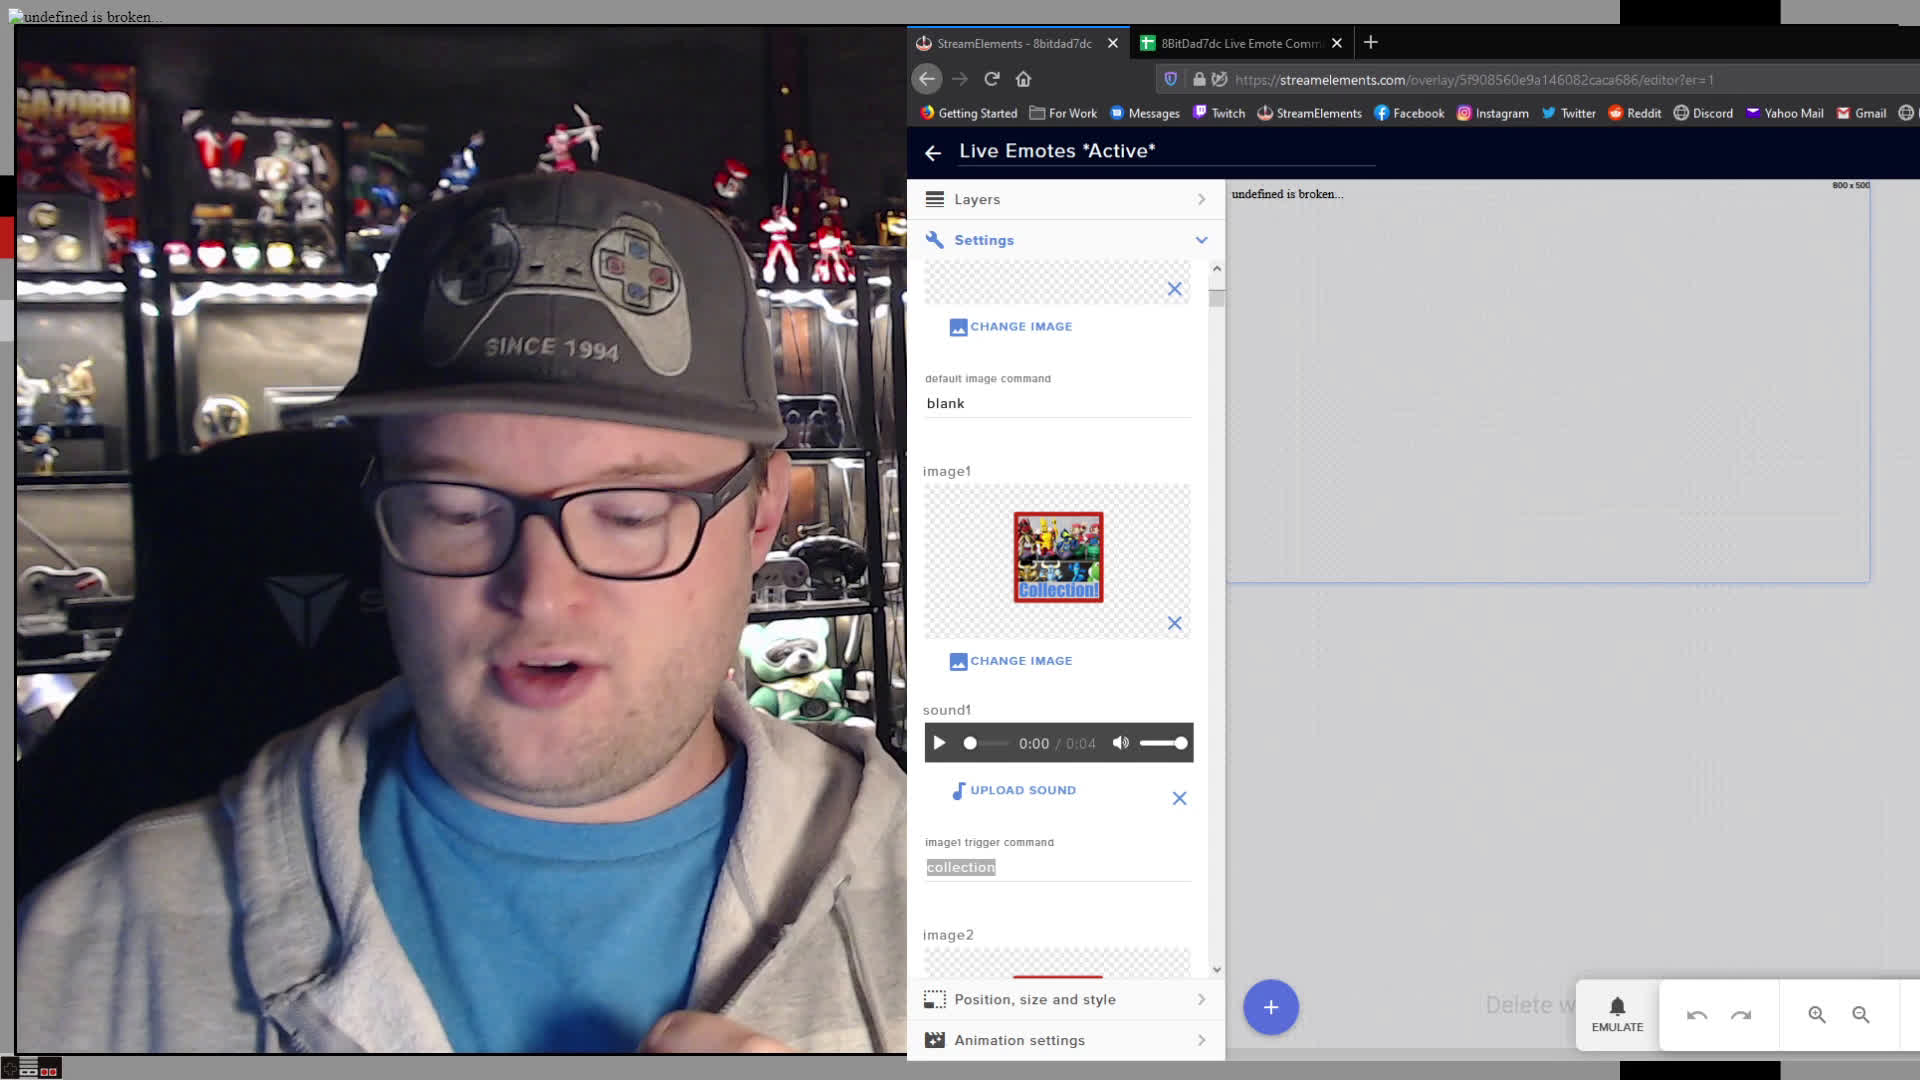This screenshot has height=1080, width=1920.
Task: Click the Animation settings clapper icon
Action: [x=934, y=1040]
